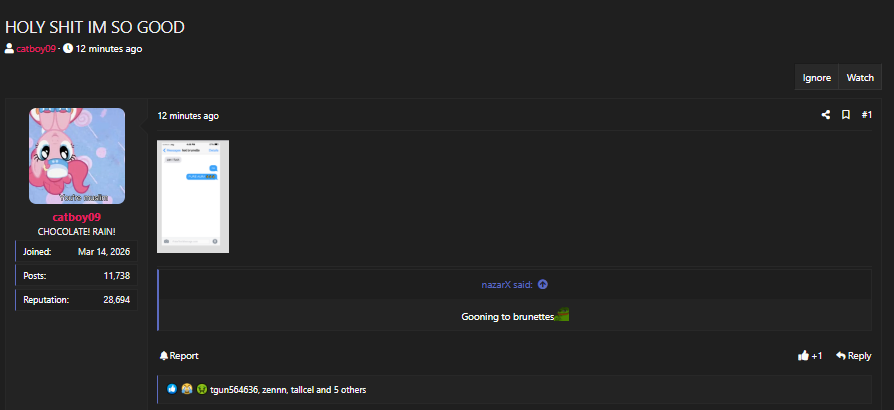Click the Posts count '11,738'
This screenshot has width=894, height=410.
click(116, 275)
